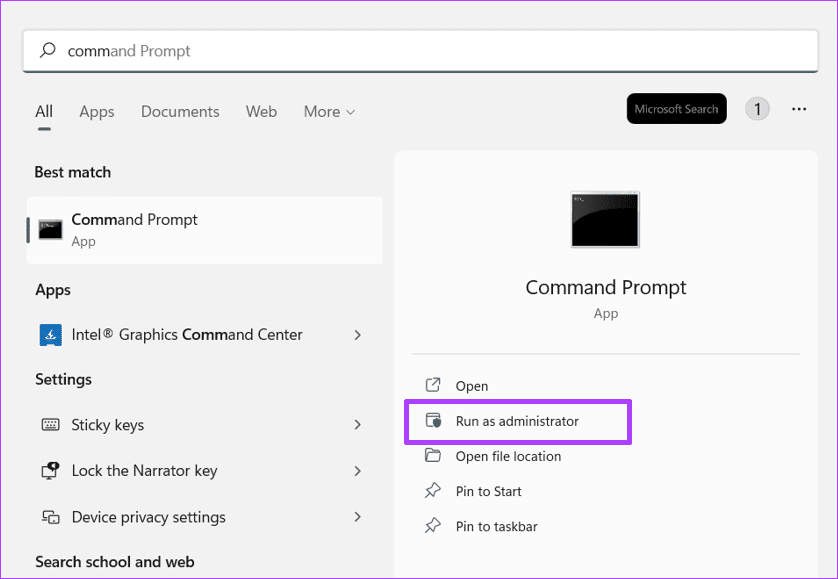This screenshot has width=838, height=579.
Task: Click the Settings section heading
Action: tap(64, 380)
